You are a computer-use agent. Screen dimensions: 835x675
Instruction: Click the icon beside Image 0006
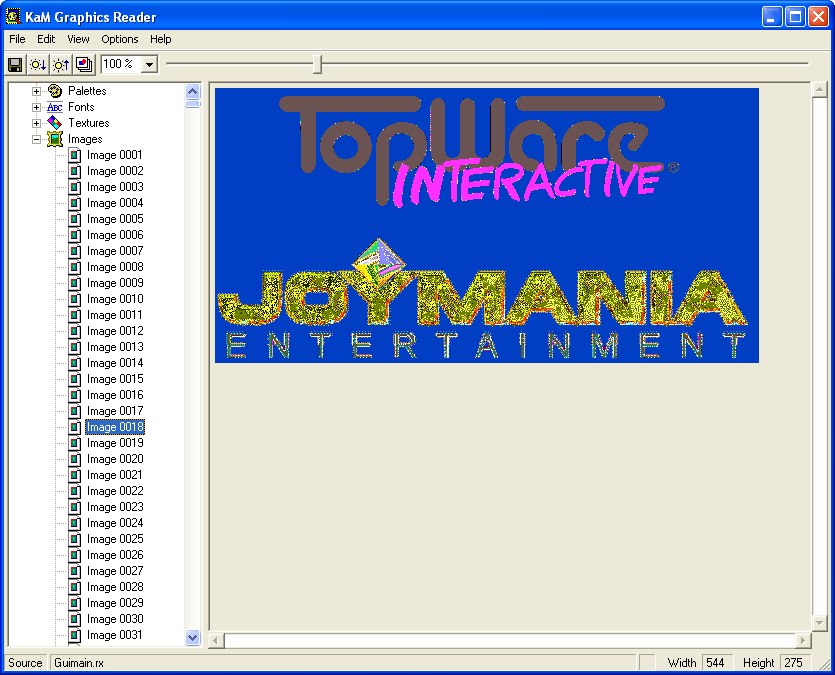(x=75, y=235)
